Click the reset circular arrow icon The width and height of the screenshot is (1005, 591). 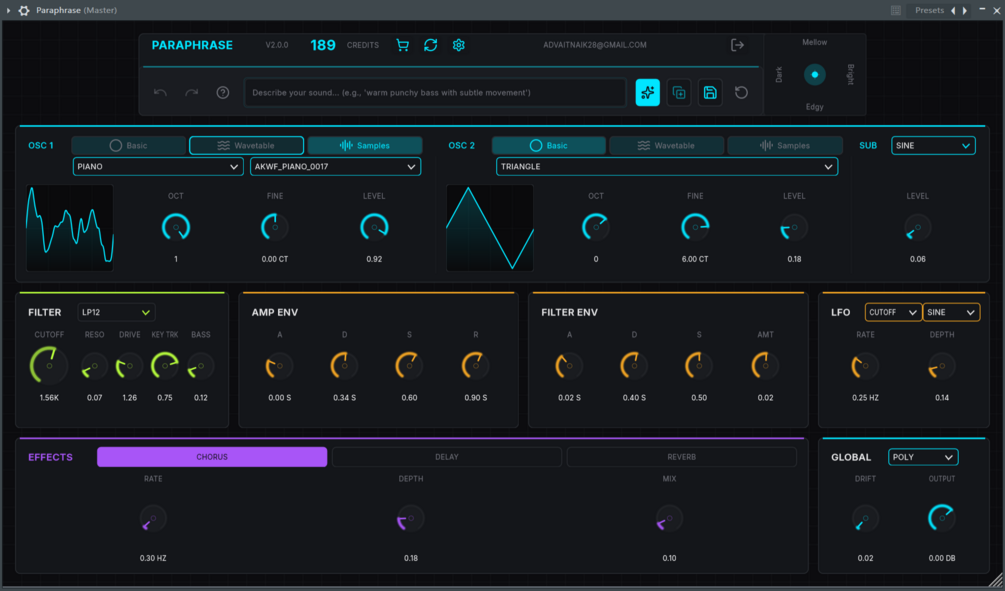click(x=742, y=92)
